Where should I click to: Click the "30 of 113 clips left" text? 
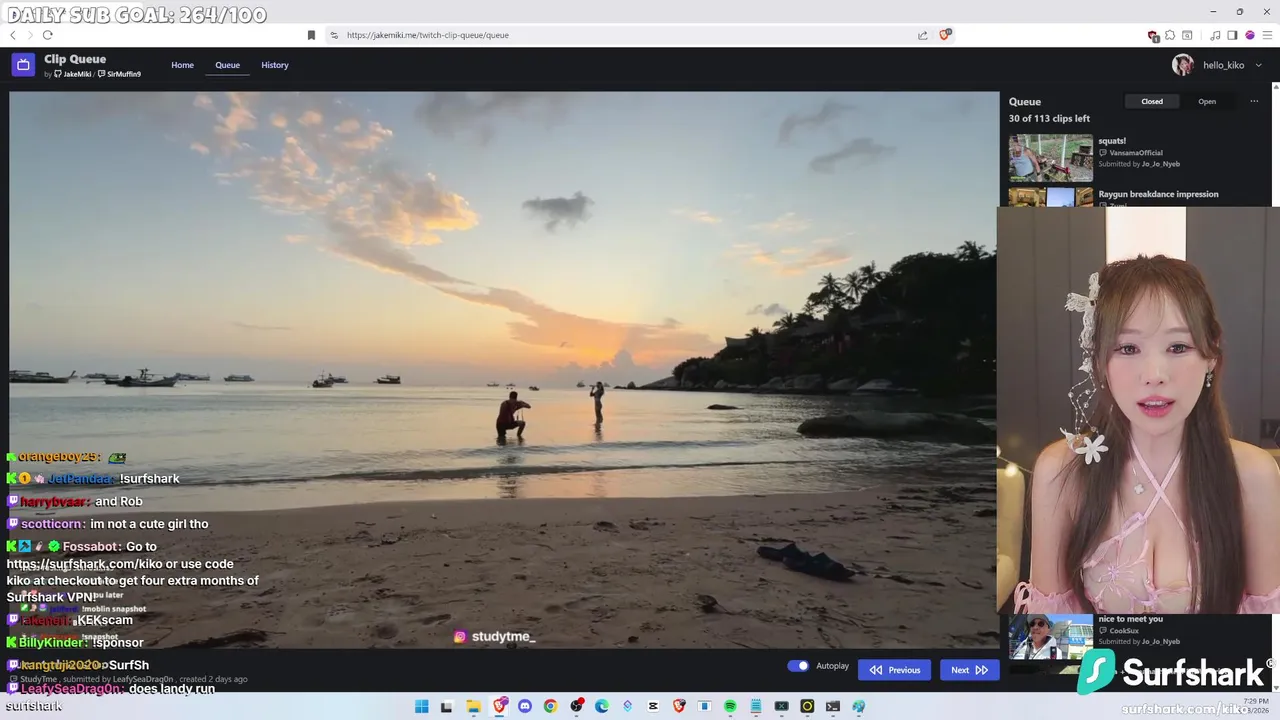click(x=1049, y=119)
